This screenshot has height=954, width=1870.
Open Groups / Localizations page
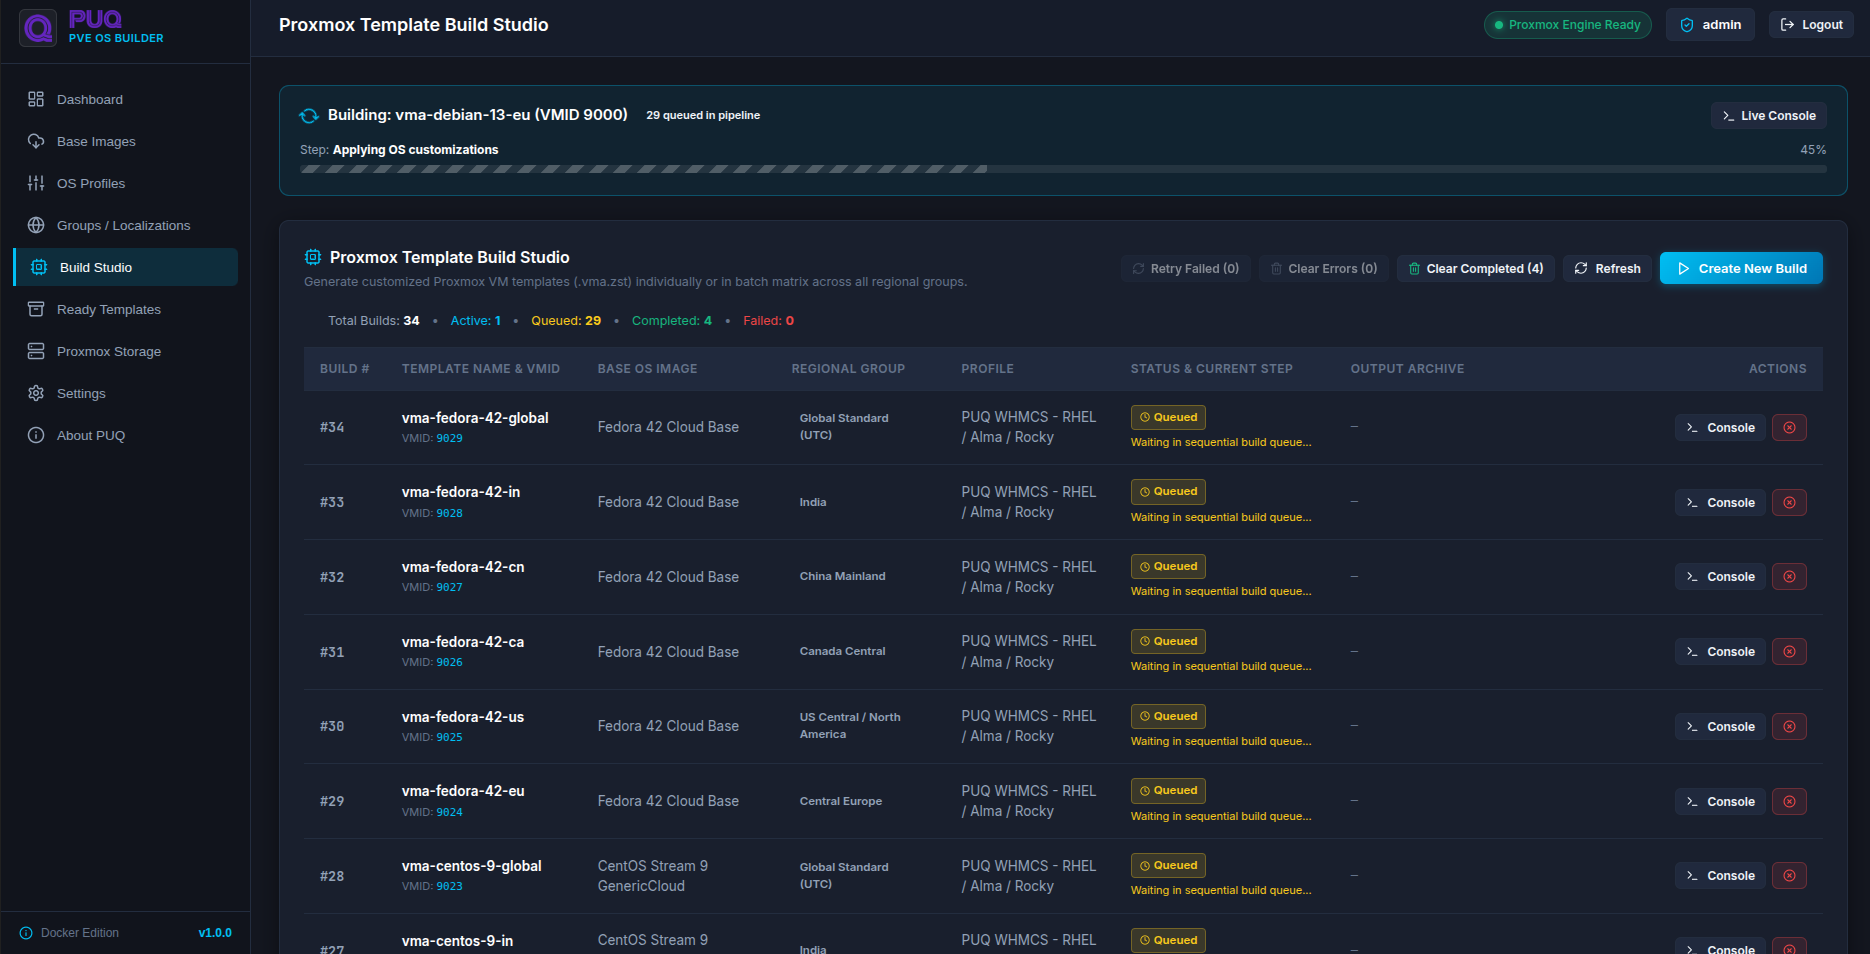click(126, 225)
